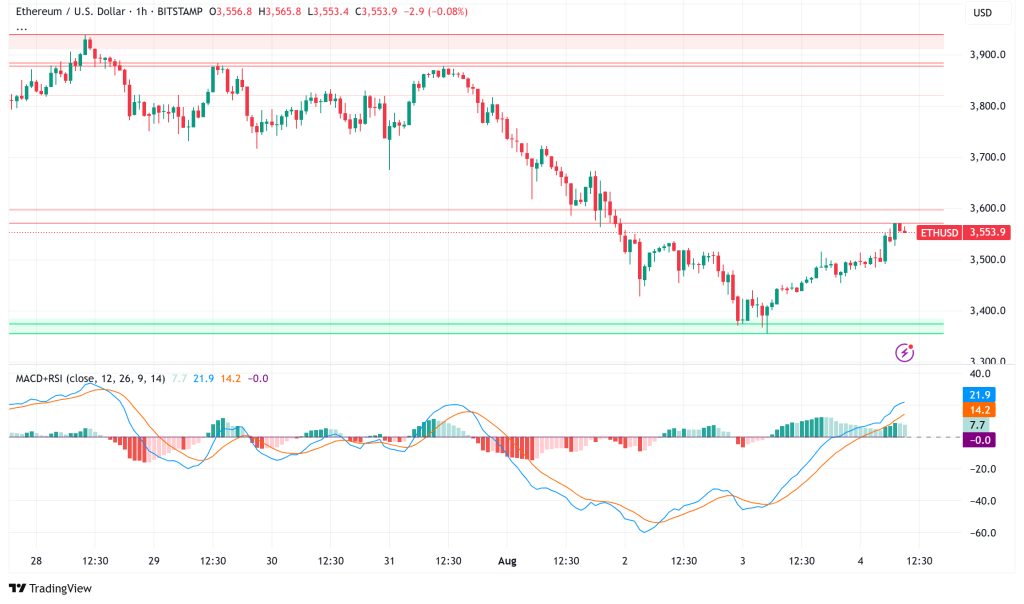Click the 3,800.0 price axis label
The width and height of the screenshot is (1024, 604).
click(987, 106)
